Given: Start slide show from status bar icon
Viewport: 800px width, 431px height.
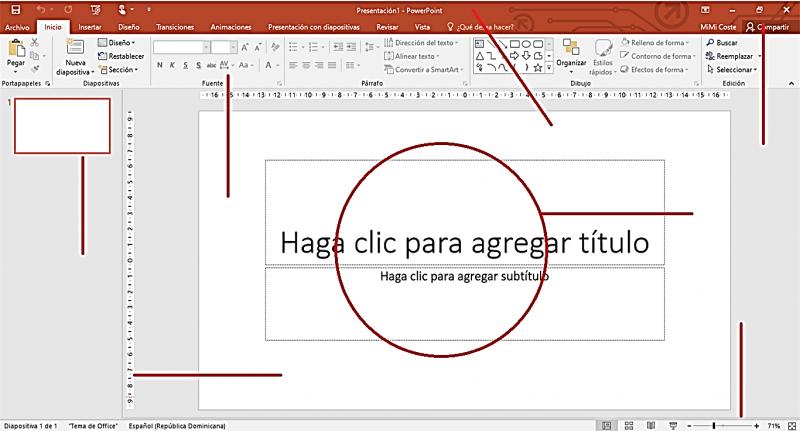Looking at the screenshot, I should pyautogui.click(x=673, y=425).
